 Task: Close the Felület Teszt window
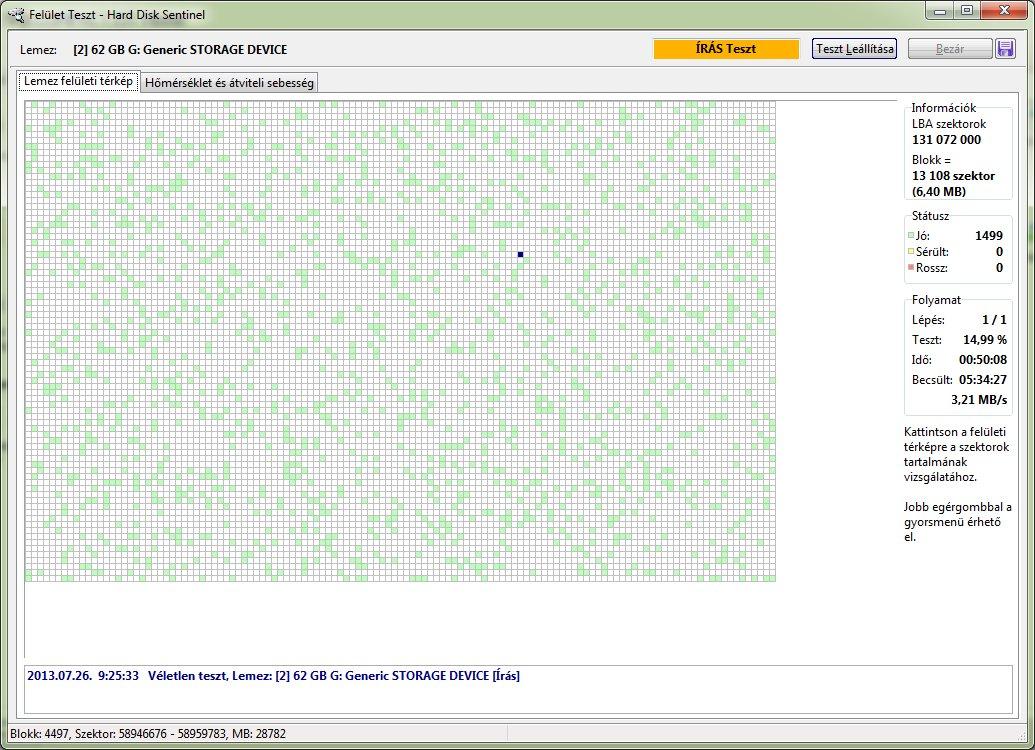pos(1005,11)
